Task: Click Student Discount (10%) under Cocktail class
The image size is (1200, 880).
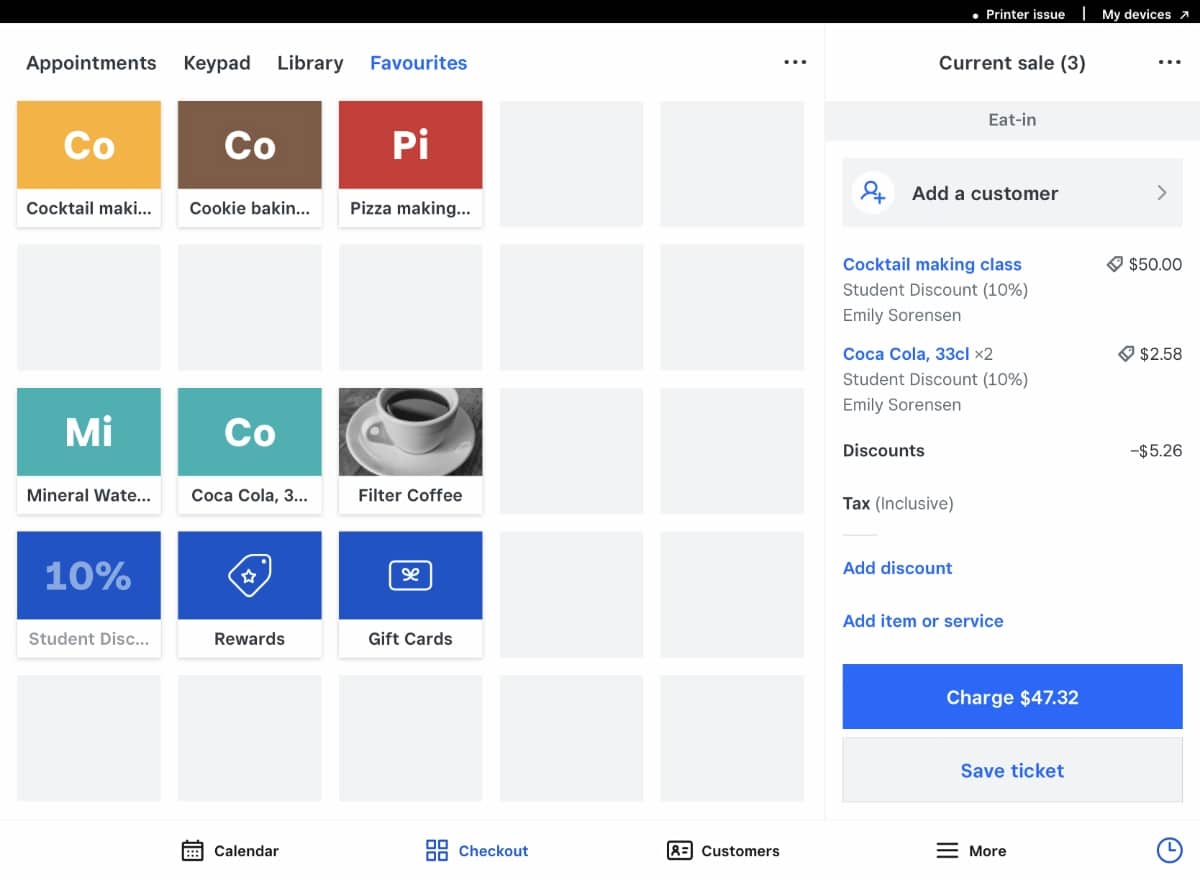Action: click(935, 290)
